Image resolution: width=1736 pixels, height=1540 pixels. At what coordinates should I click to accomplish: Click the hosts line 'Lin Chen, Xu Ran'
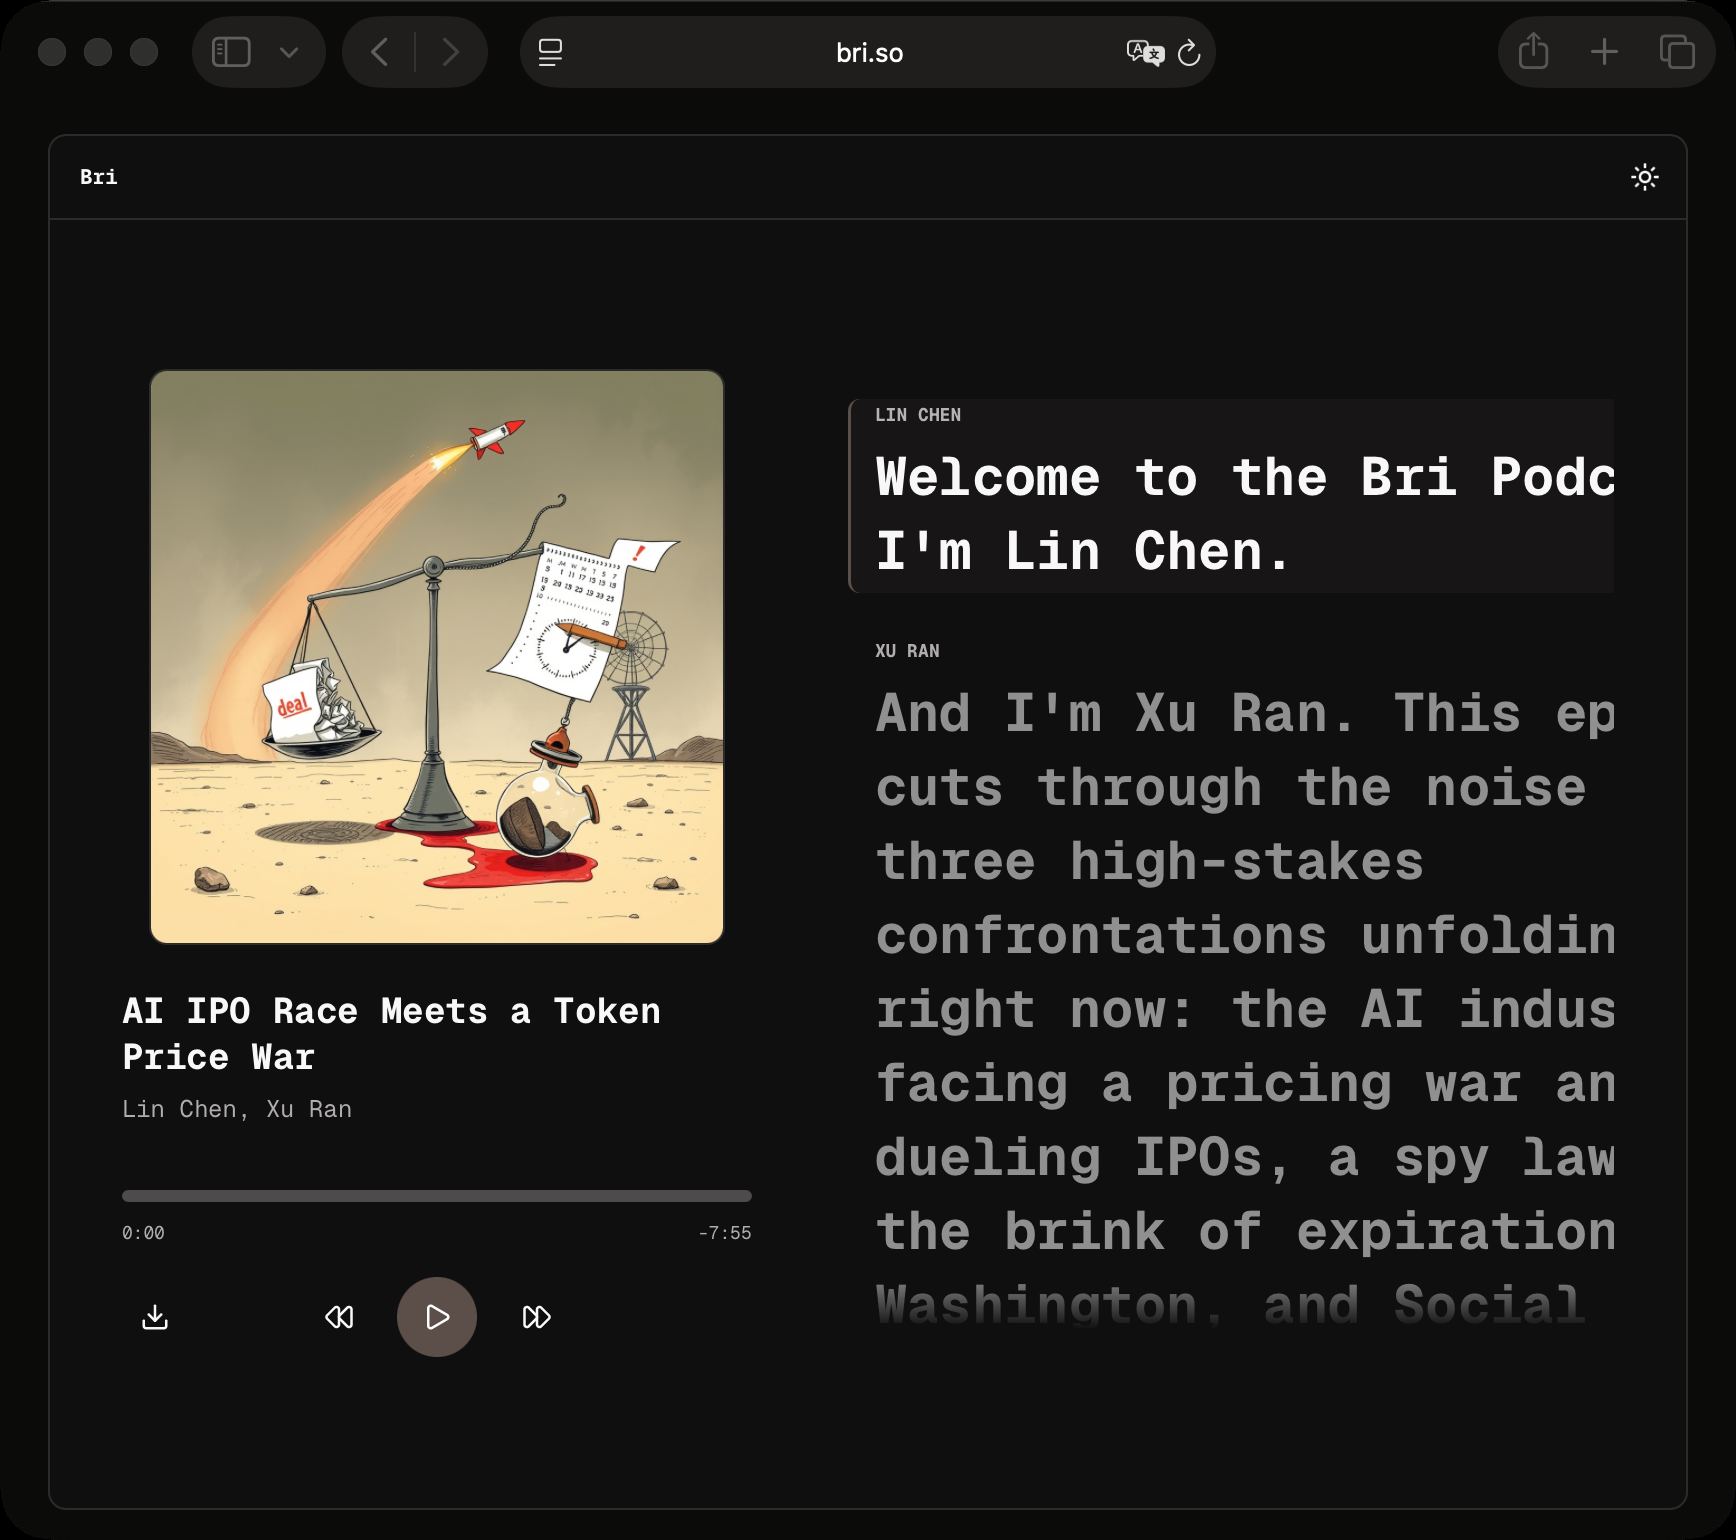tap(237, 1109)
